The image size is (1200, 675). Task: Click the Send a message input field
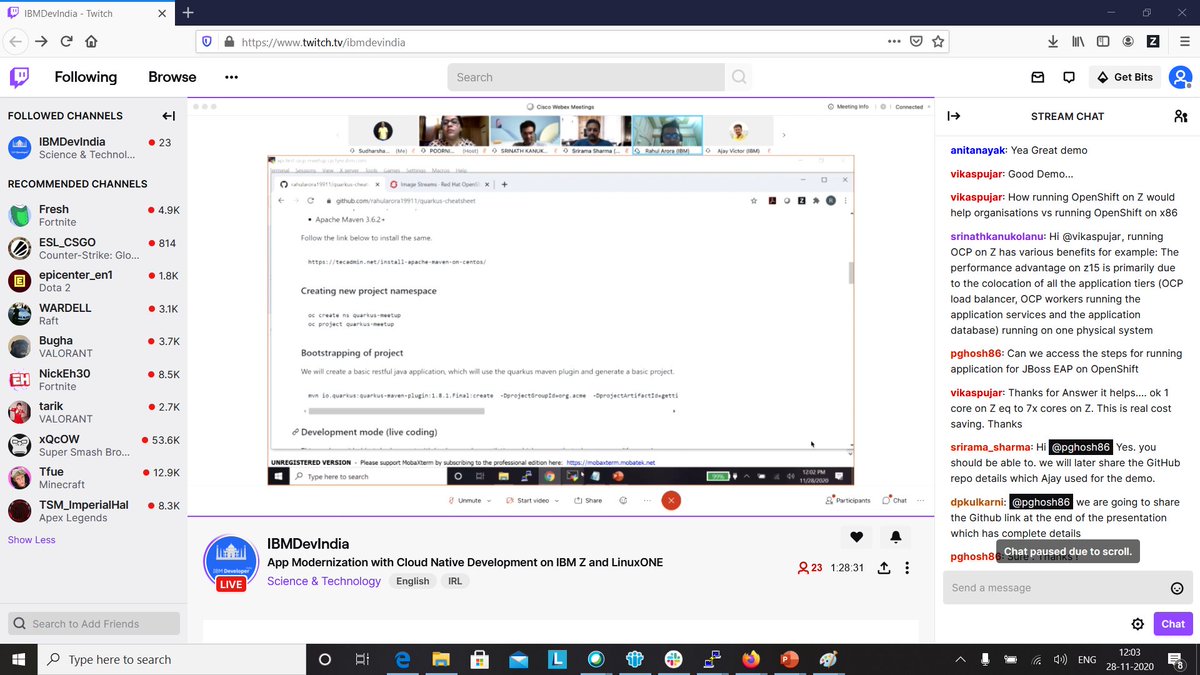pos(1058,588)
